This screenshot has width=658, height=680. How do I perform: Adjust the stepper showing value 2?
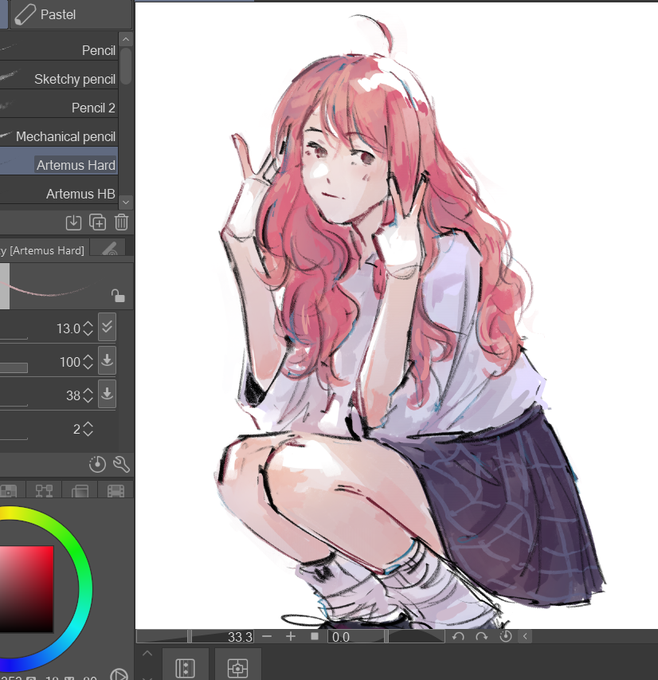coord(88,429)
